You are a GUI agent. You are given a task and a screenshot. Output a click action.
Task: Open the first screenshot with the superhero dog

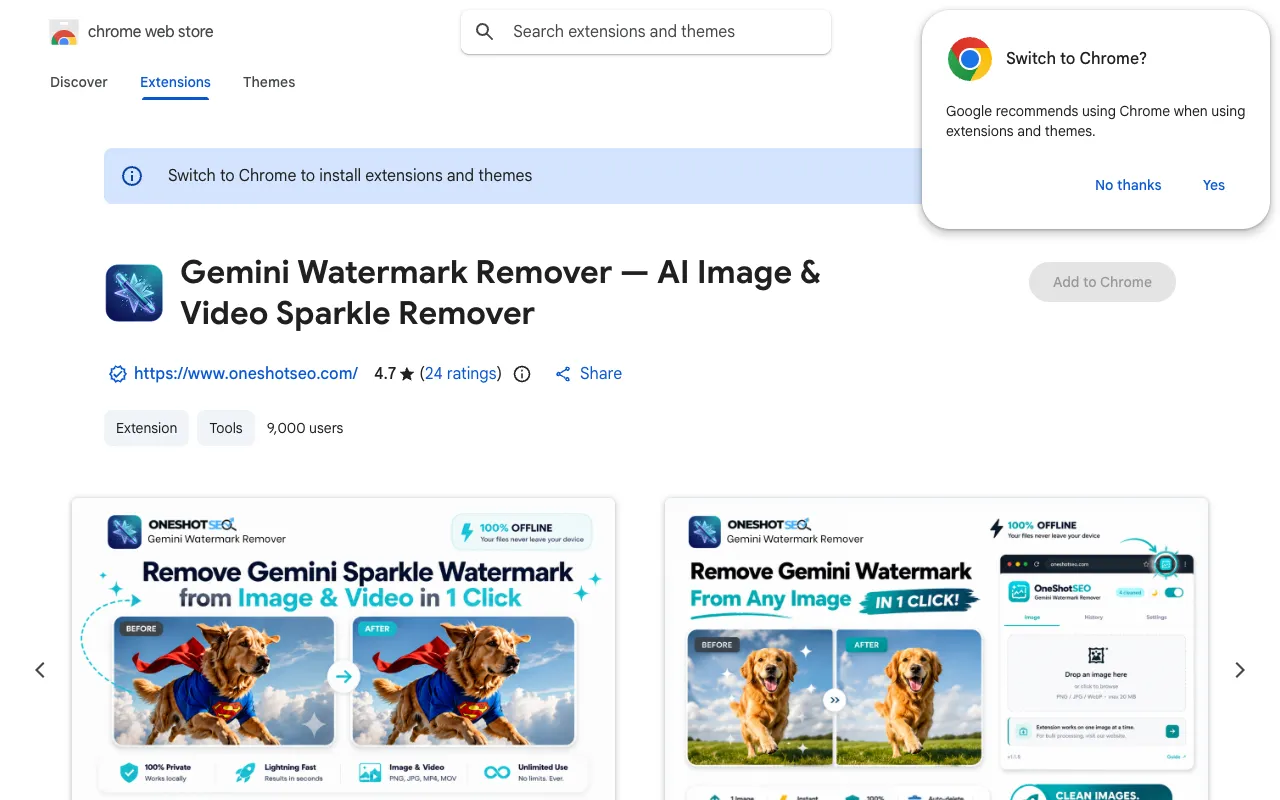pyautogui.click(x=343, y=649)
